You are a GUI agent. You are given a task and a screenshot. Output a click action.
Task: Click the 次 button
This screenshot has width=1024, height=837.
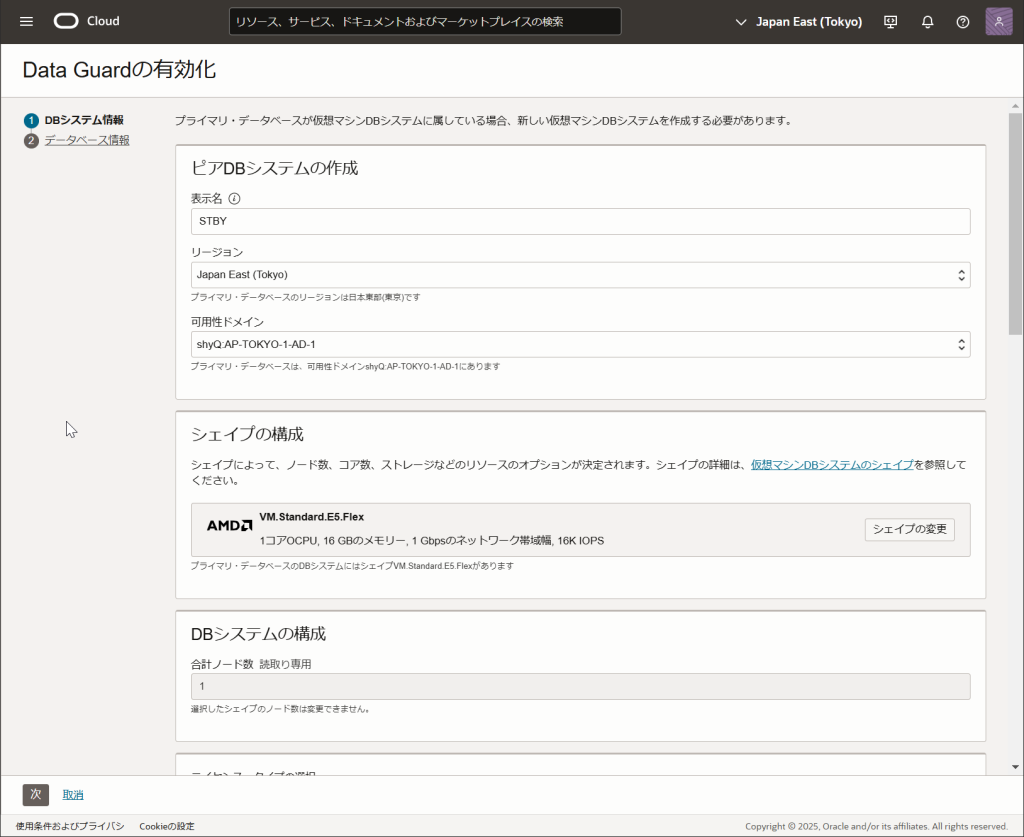coord(36,795)
